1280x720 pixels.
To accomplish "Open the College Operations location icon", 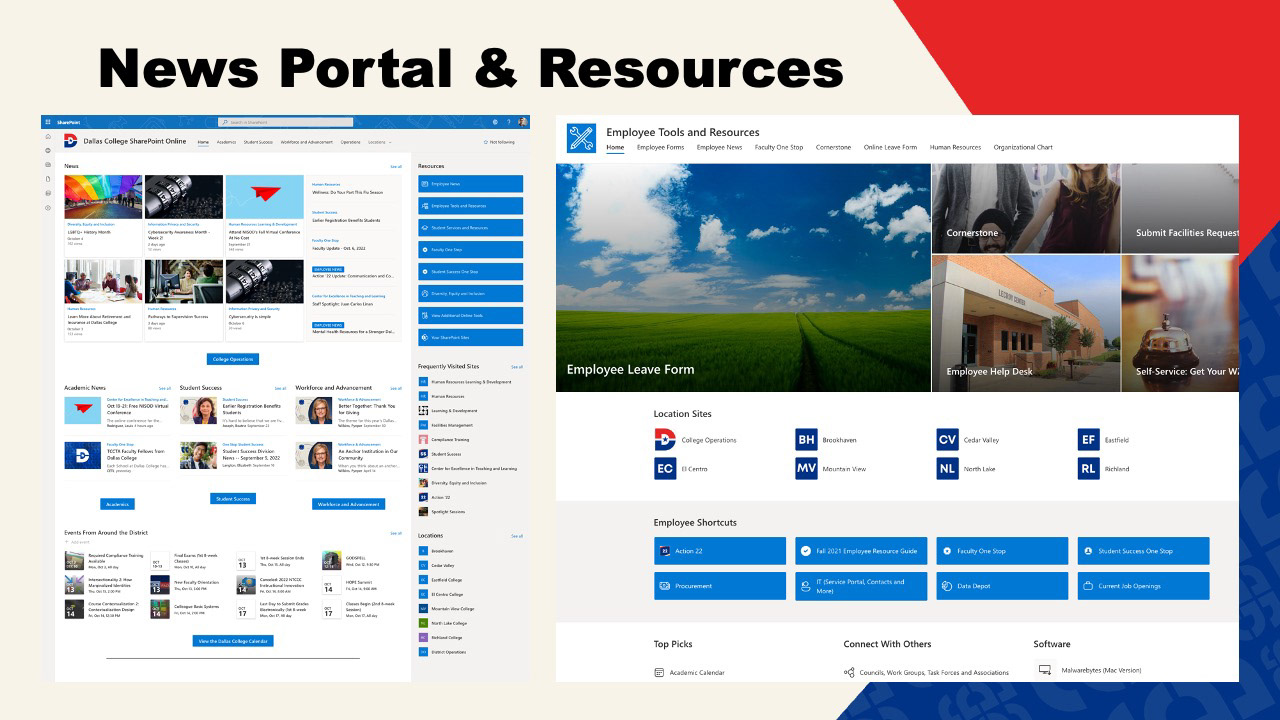I will [x=665, y=440].
